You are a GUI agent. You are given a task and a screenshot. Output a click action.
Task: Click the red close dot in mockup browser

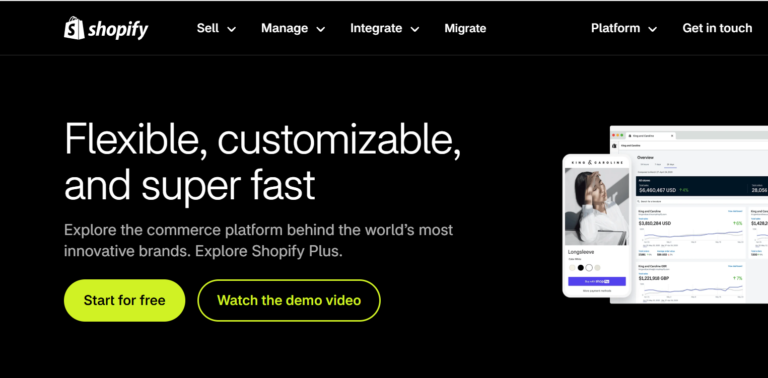click(614, 135)
